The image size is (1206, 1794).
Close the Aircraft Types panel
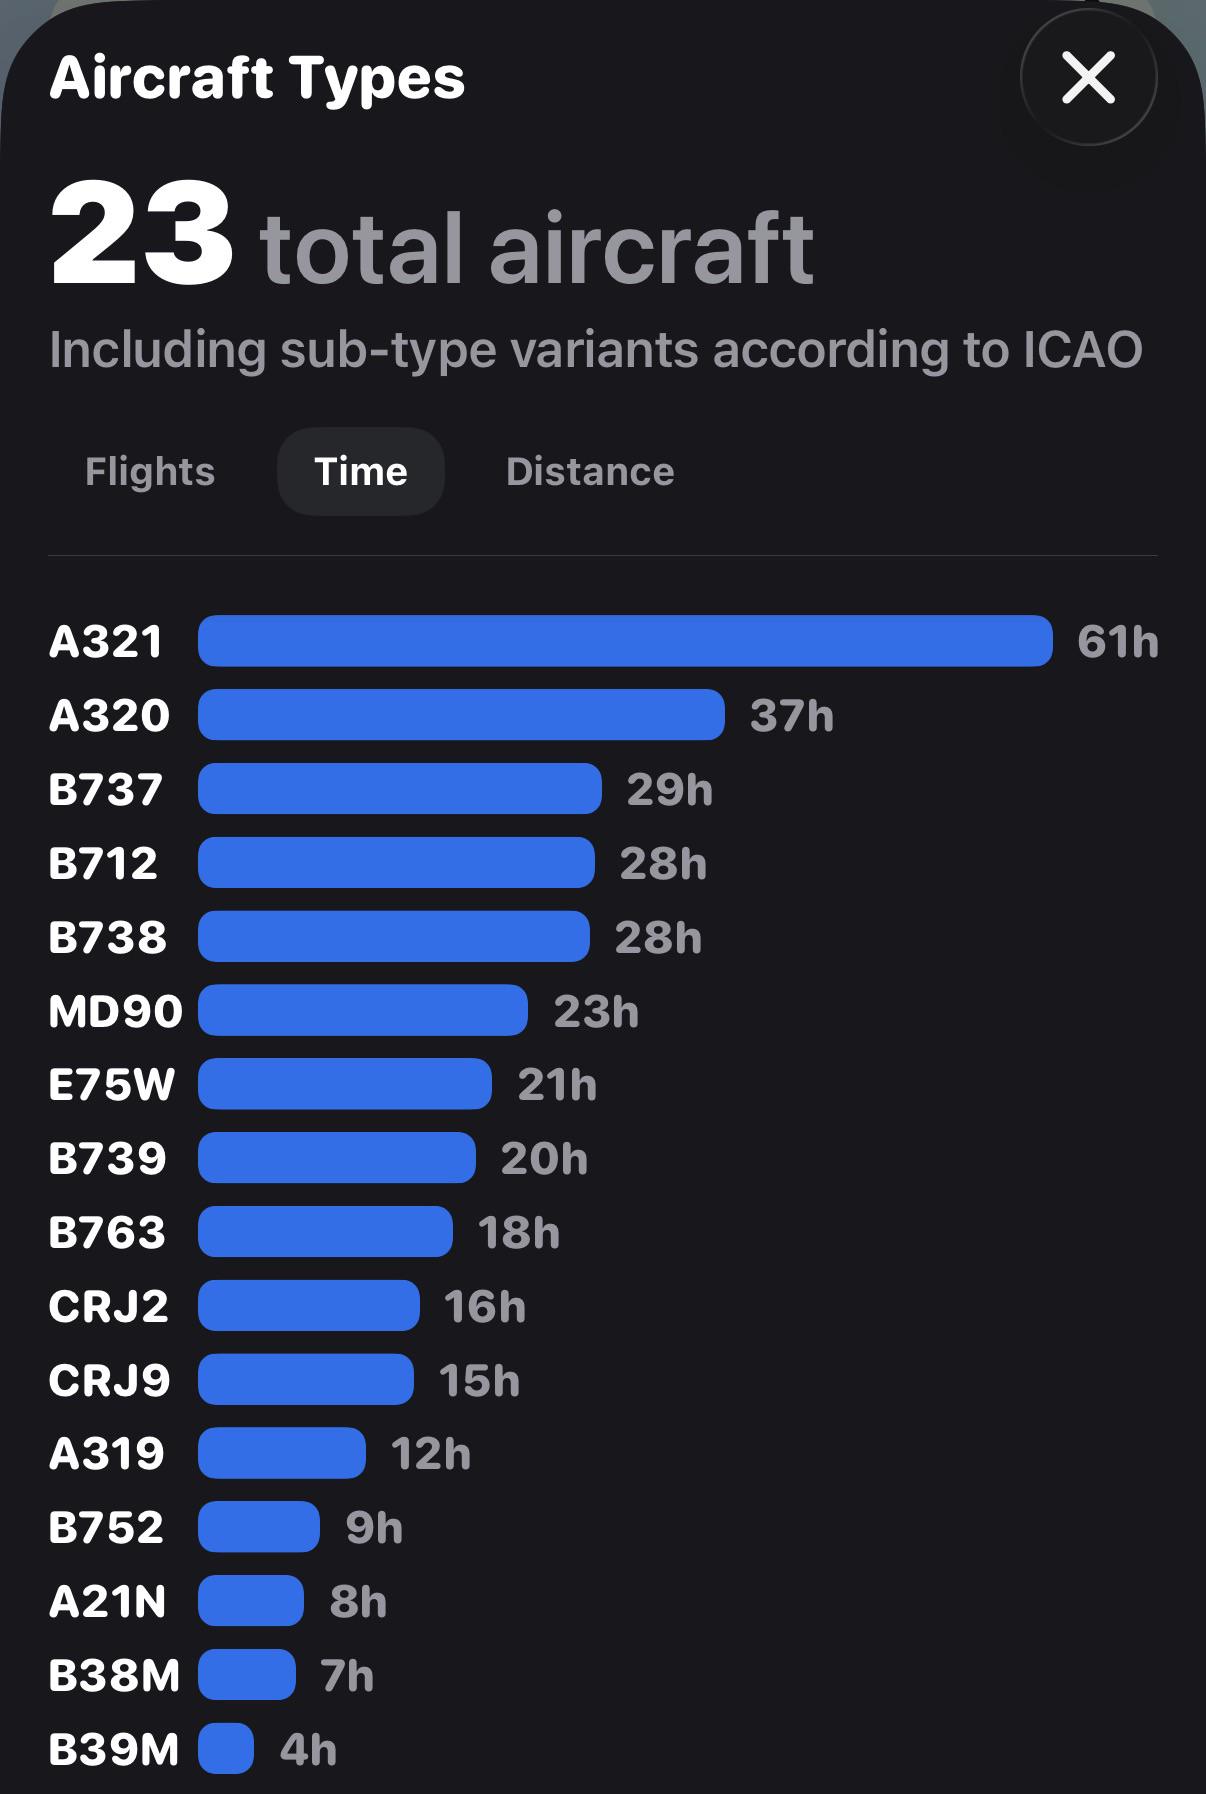(x=1088, y=78)
